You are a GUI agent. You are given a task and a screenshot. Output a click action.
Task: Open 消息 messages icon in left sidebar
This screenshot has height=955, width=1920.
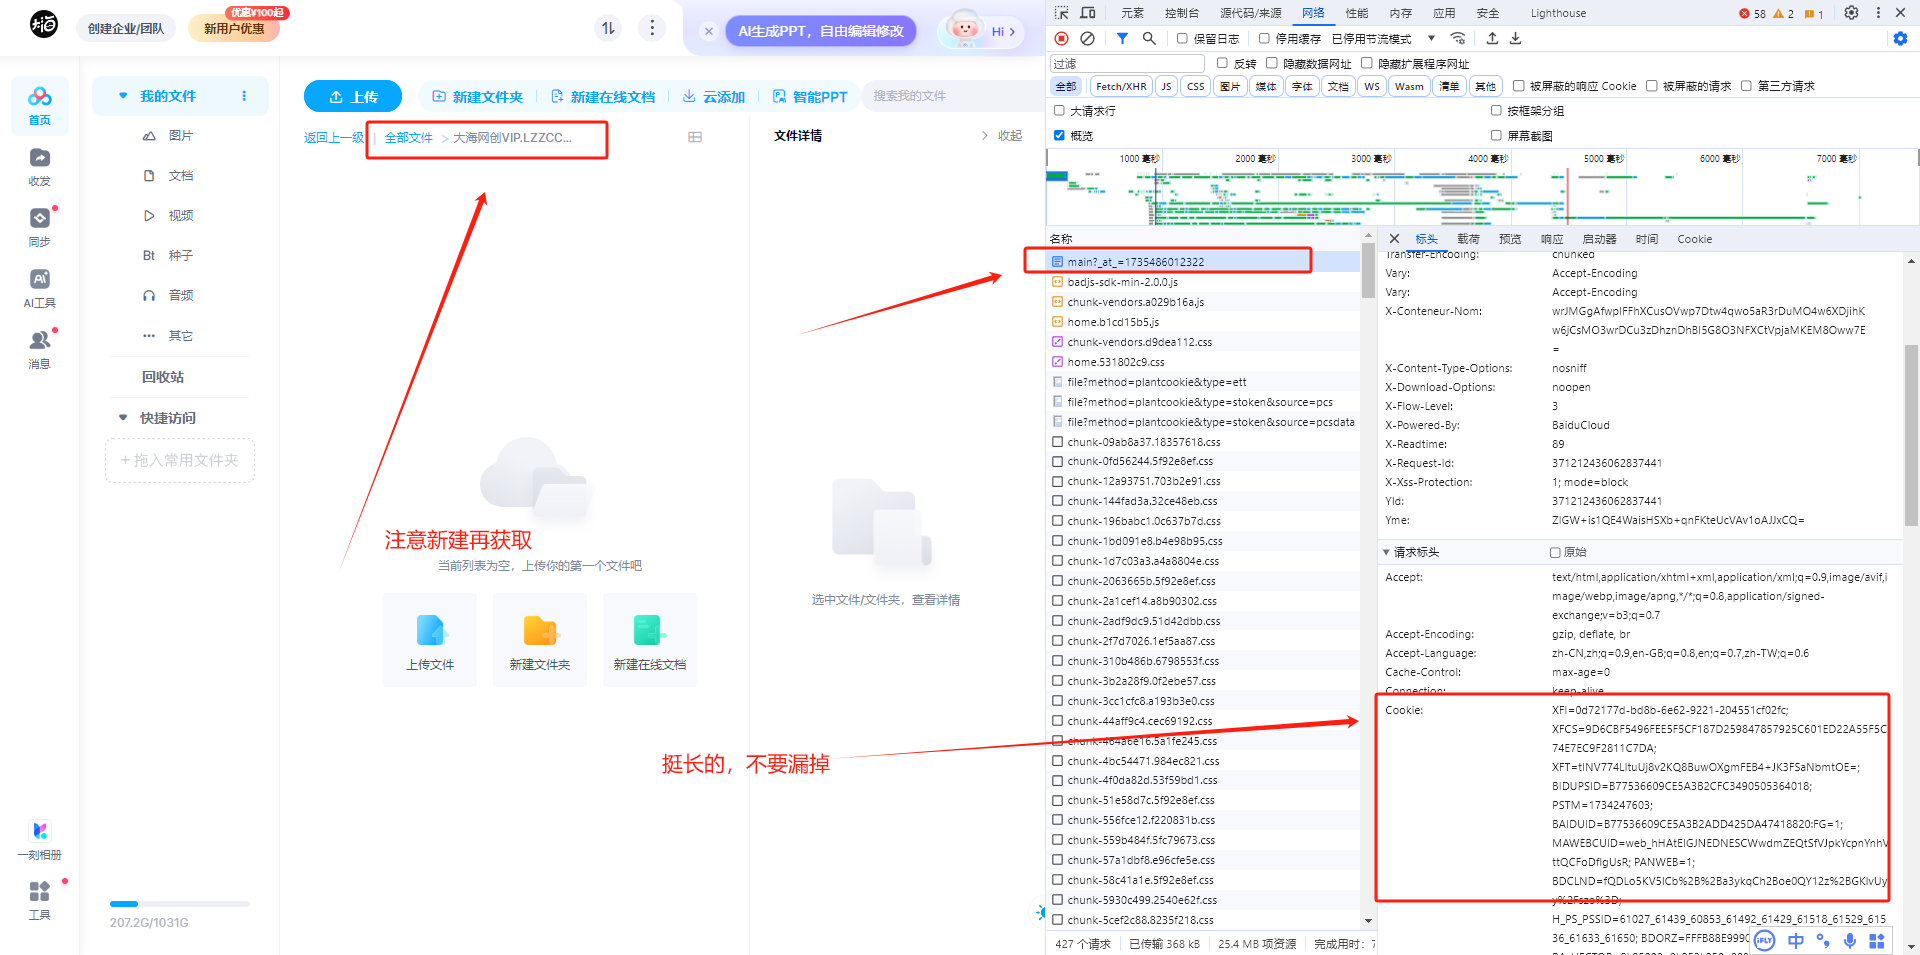39,349
